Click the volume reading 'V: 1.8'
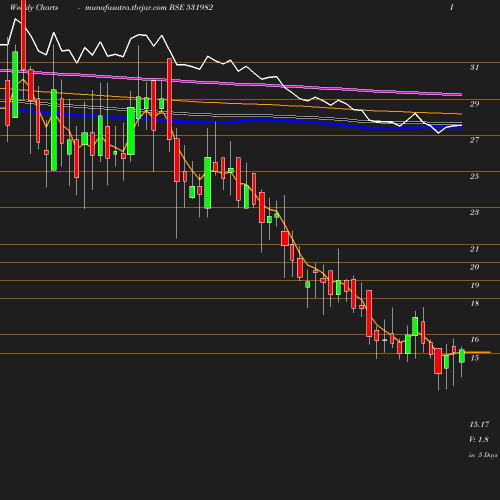Image resolution: width=500 pixels, height=500 pixels. point(479,439)
